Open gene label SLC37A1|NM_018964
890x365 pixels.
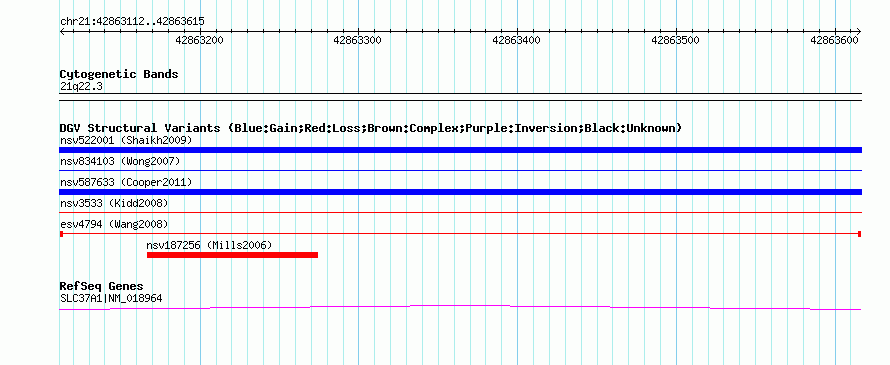[111, 298]
